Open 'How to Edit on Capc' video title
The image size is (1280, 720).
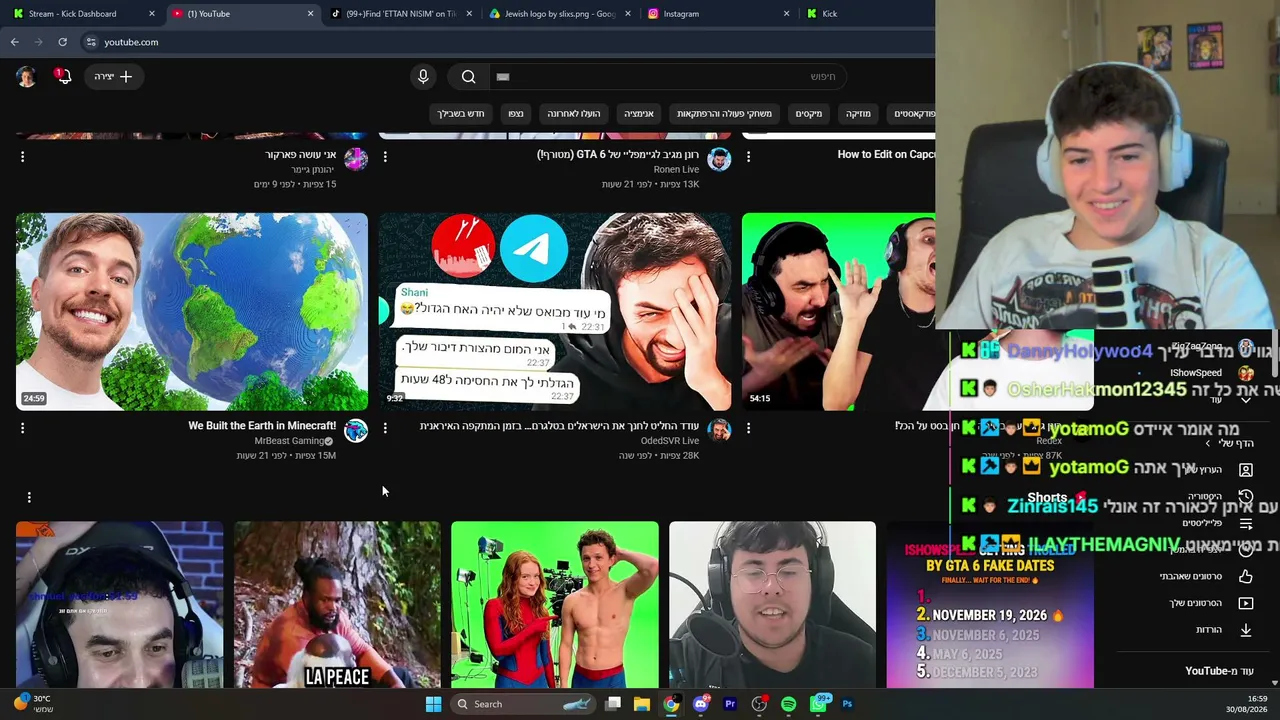(x=886, y=155)
